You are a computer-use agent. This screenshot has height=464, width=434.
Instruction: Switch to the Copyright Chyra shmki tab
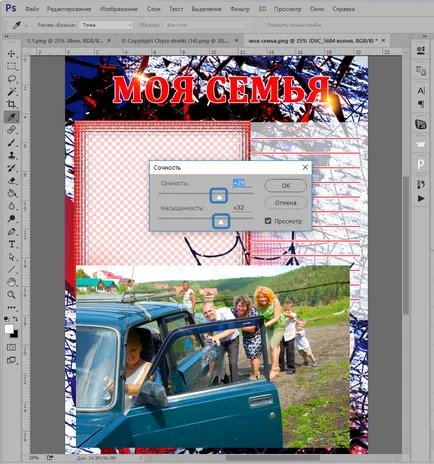point(175,41)
